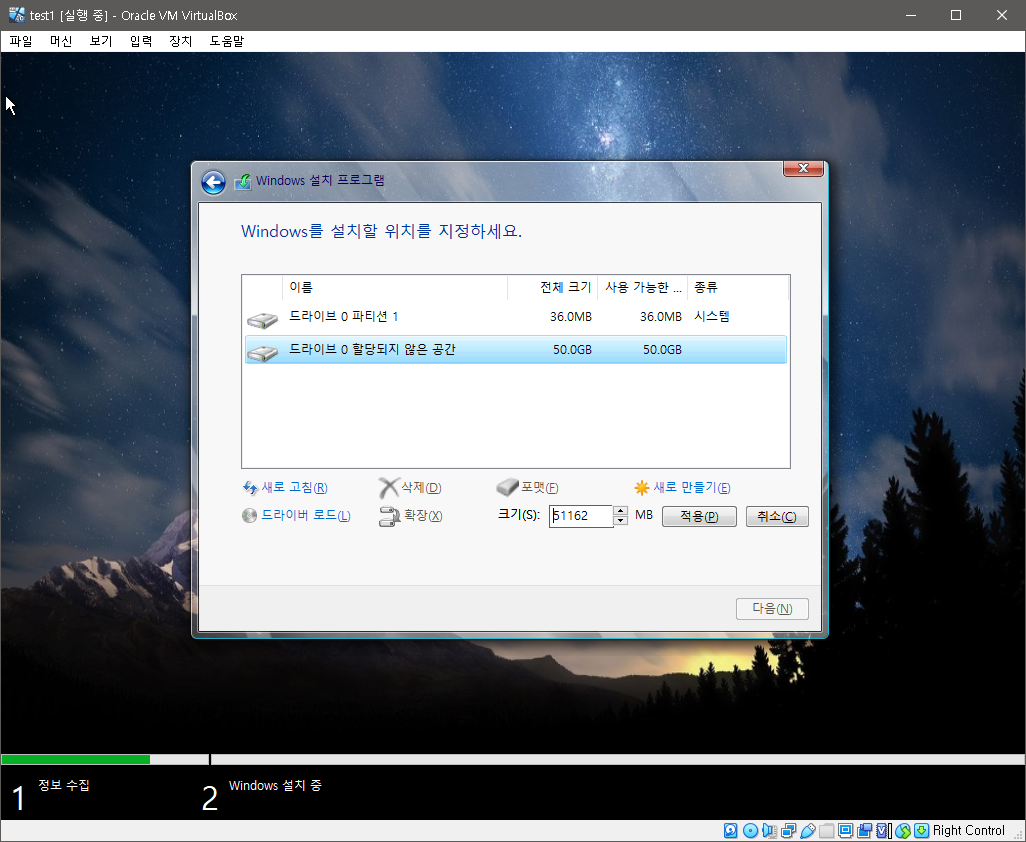The height and width of the screenshot is (842, 1026).
Task: Click the VirtualBox app icon in the title bar
Action: 16,14
